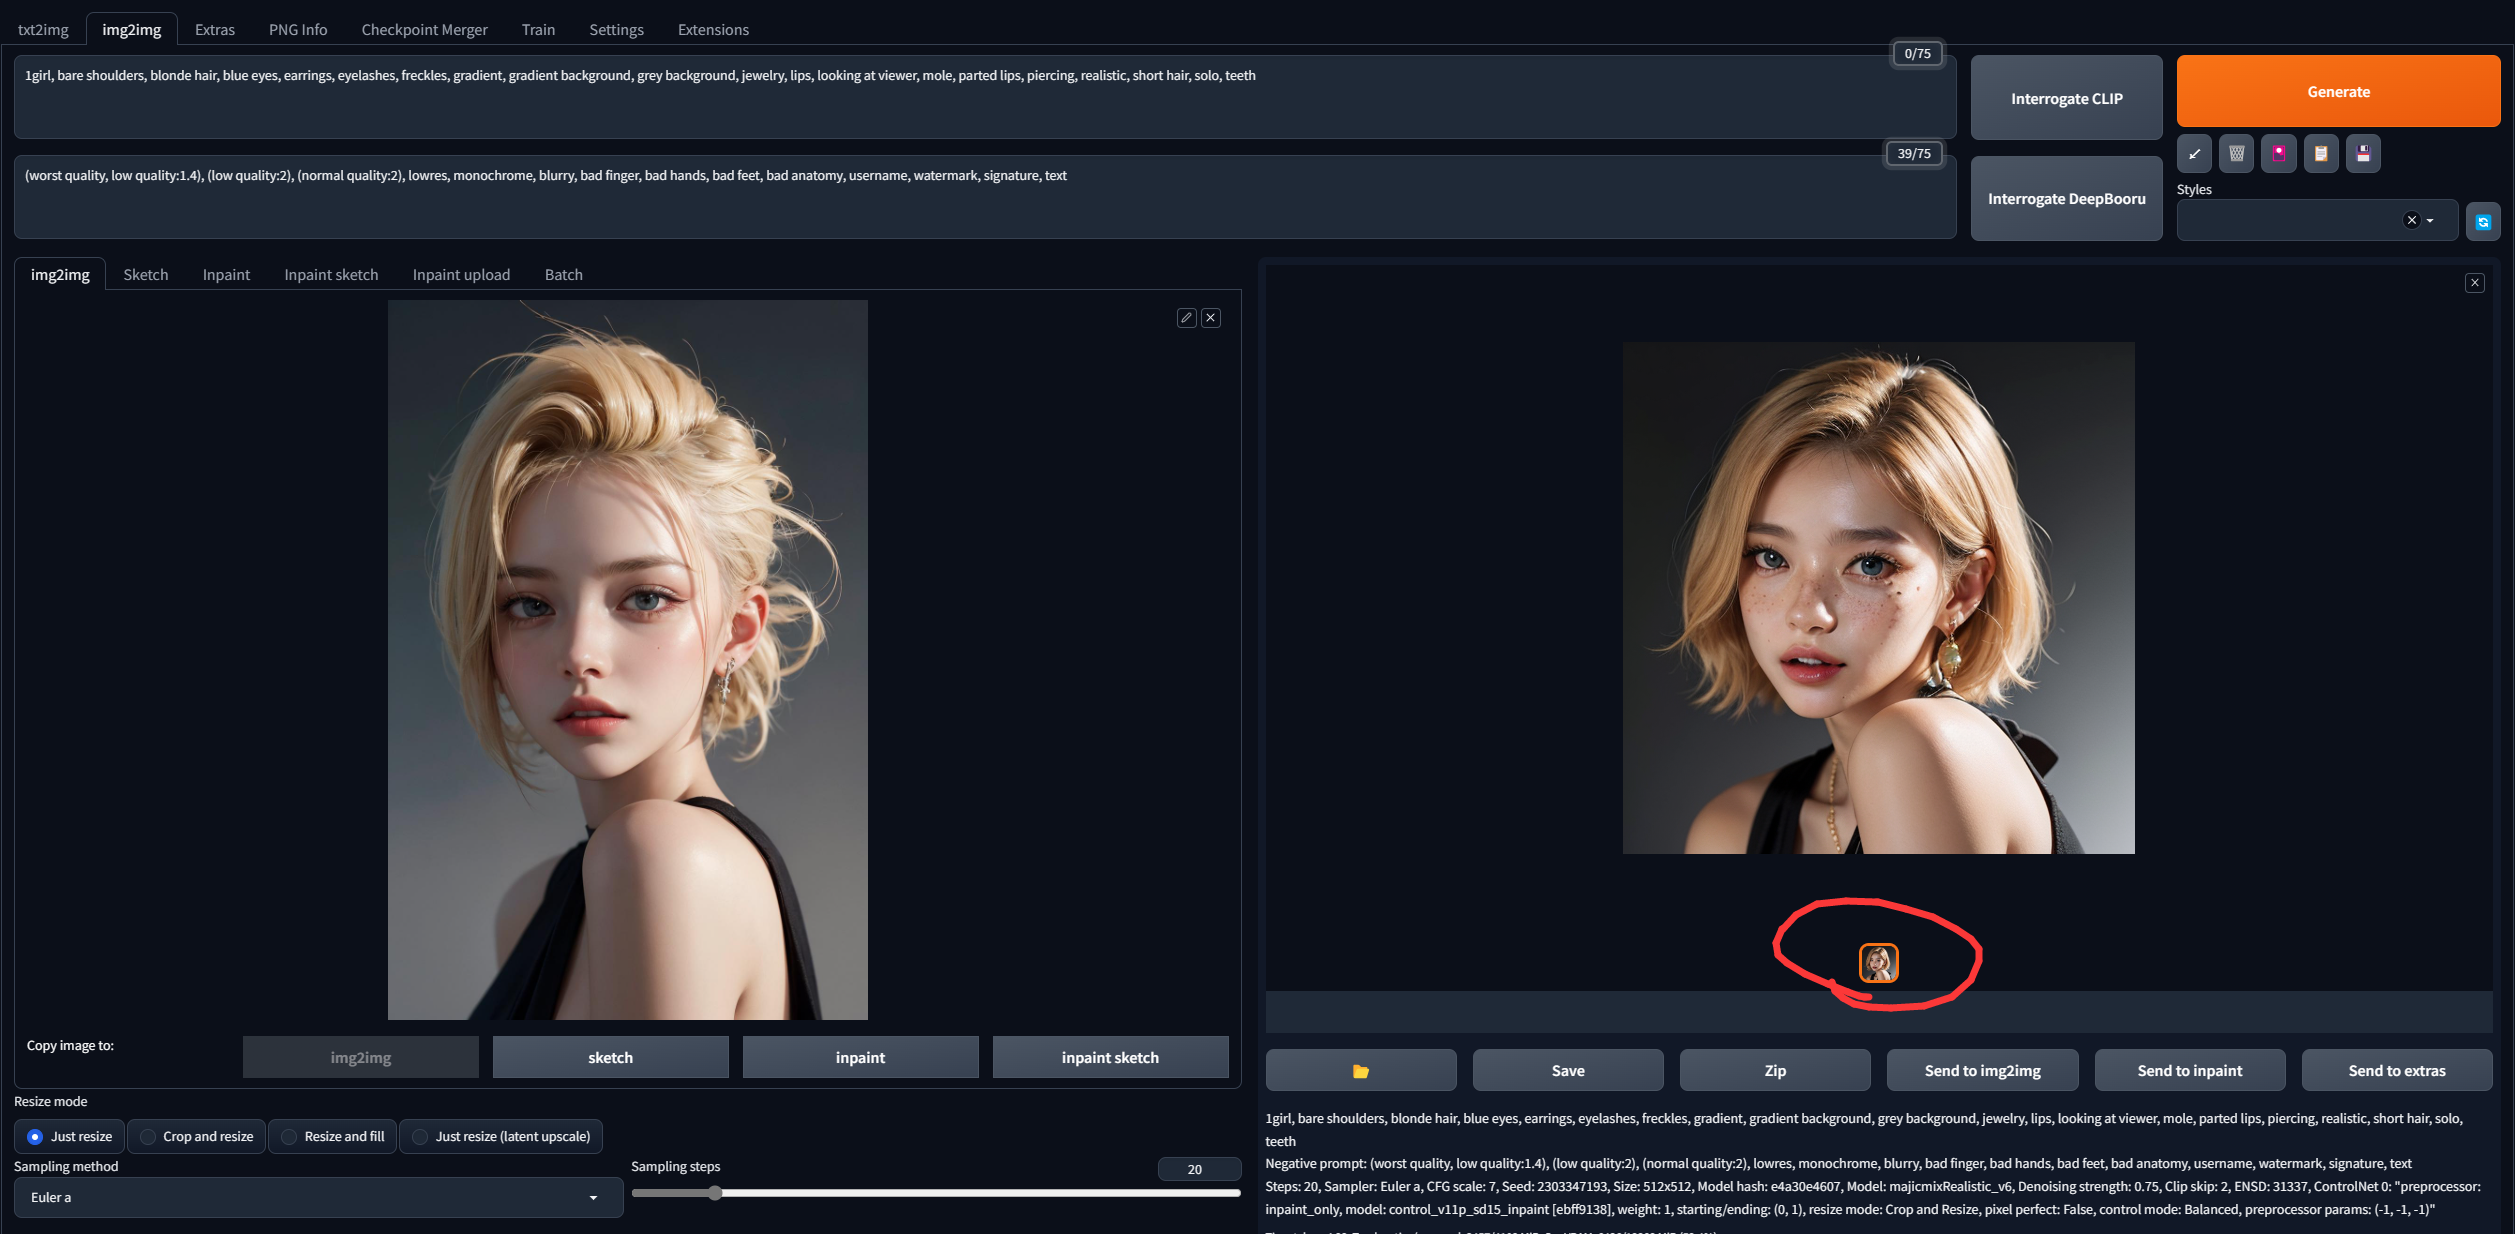Refresh the styles list with the blue icon
2515x1234 pixels.
point(2484,220)
